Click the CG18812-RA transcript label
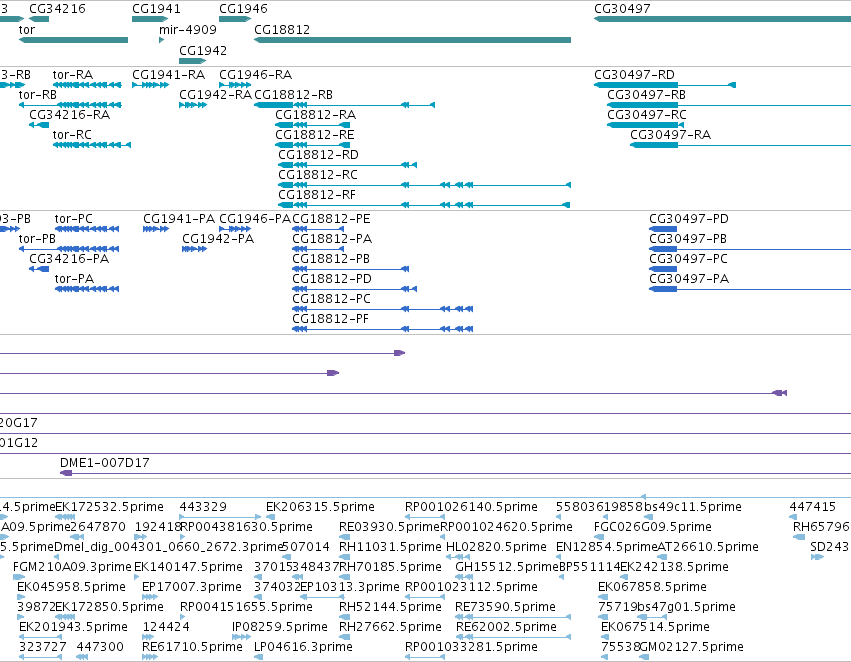The image size is (851, 662). click(x=315, y=115)
